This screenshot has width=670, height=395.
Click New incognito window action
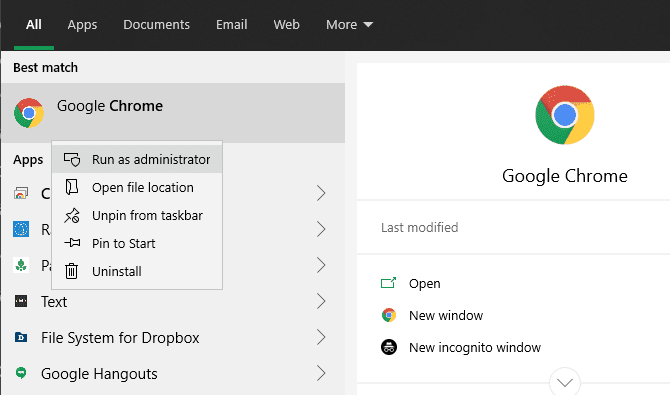pos(475,348)
